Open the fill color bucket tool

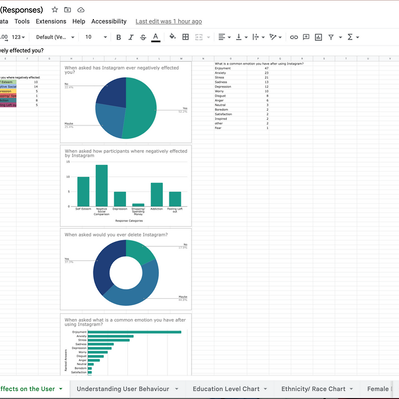(172, 37)
